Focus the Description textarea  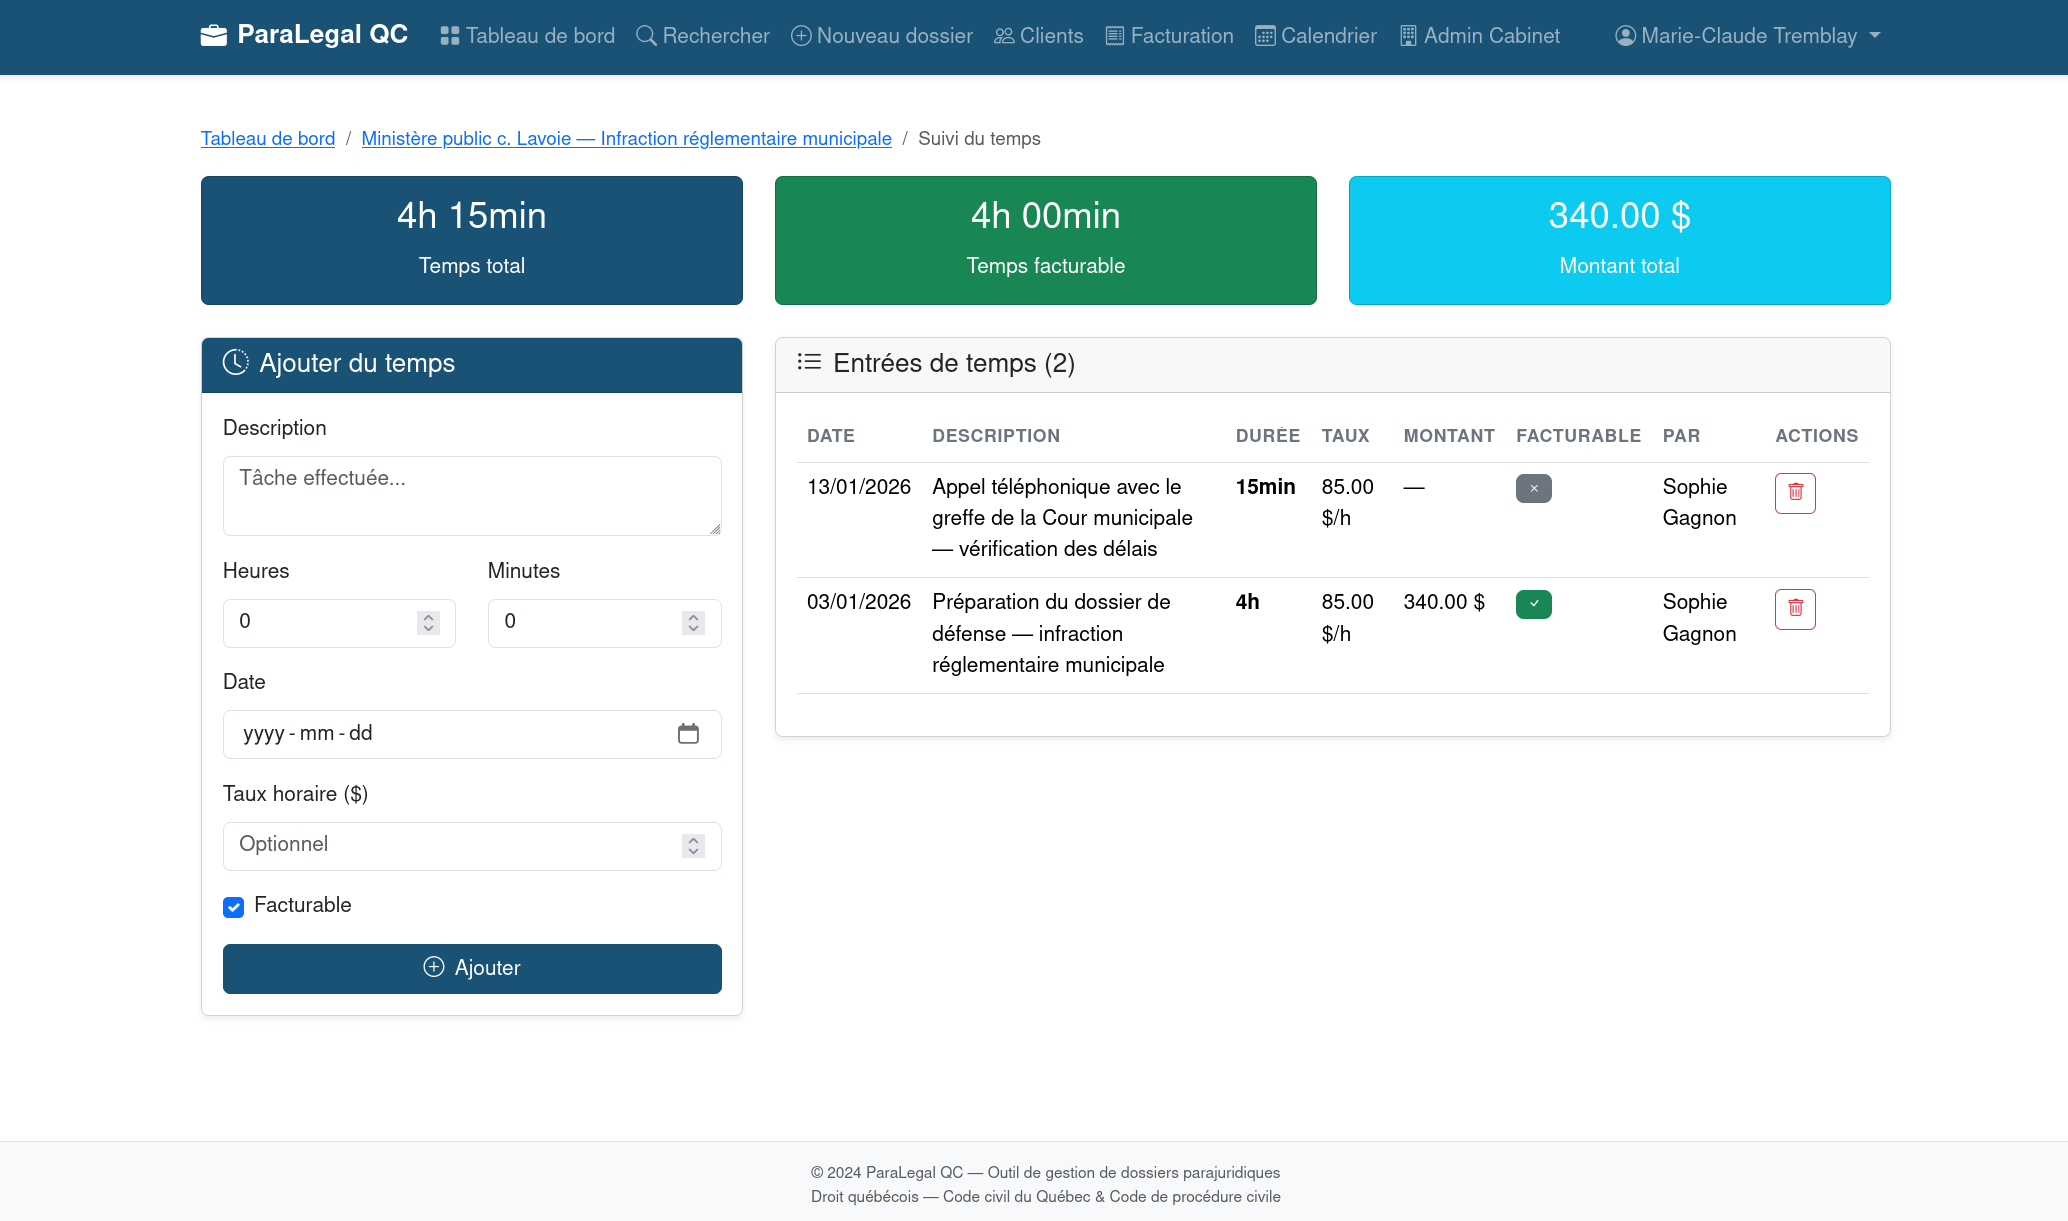coord(471,495)
